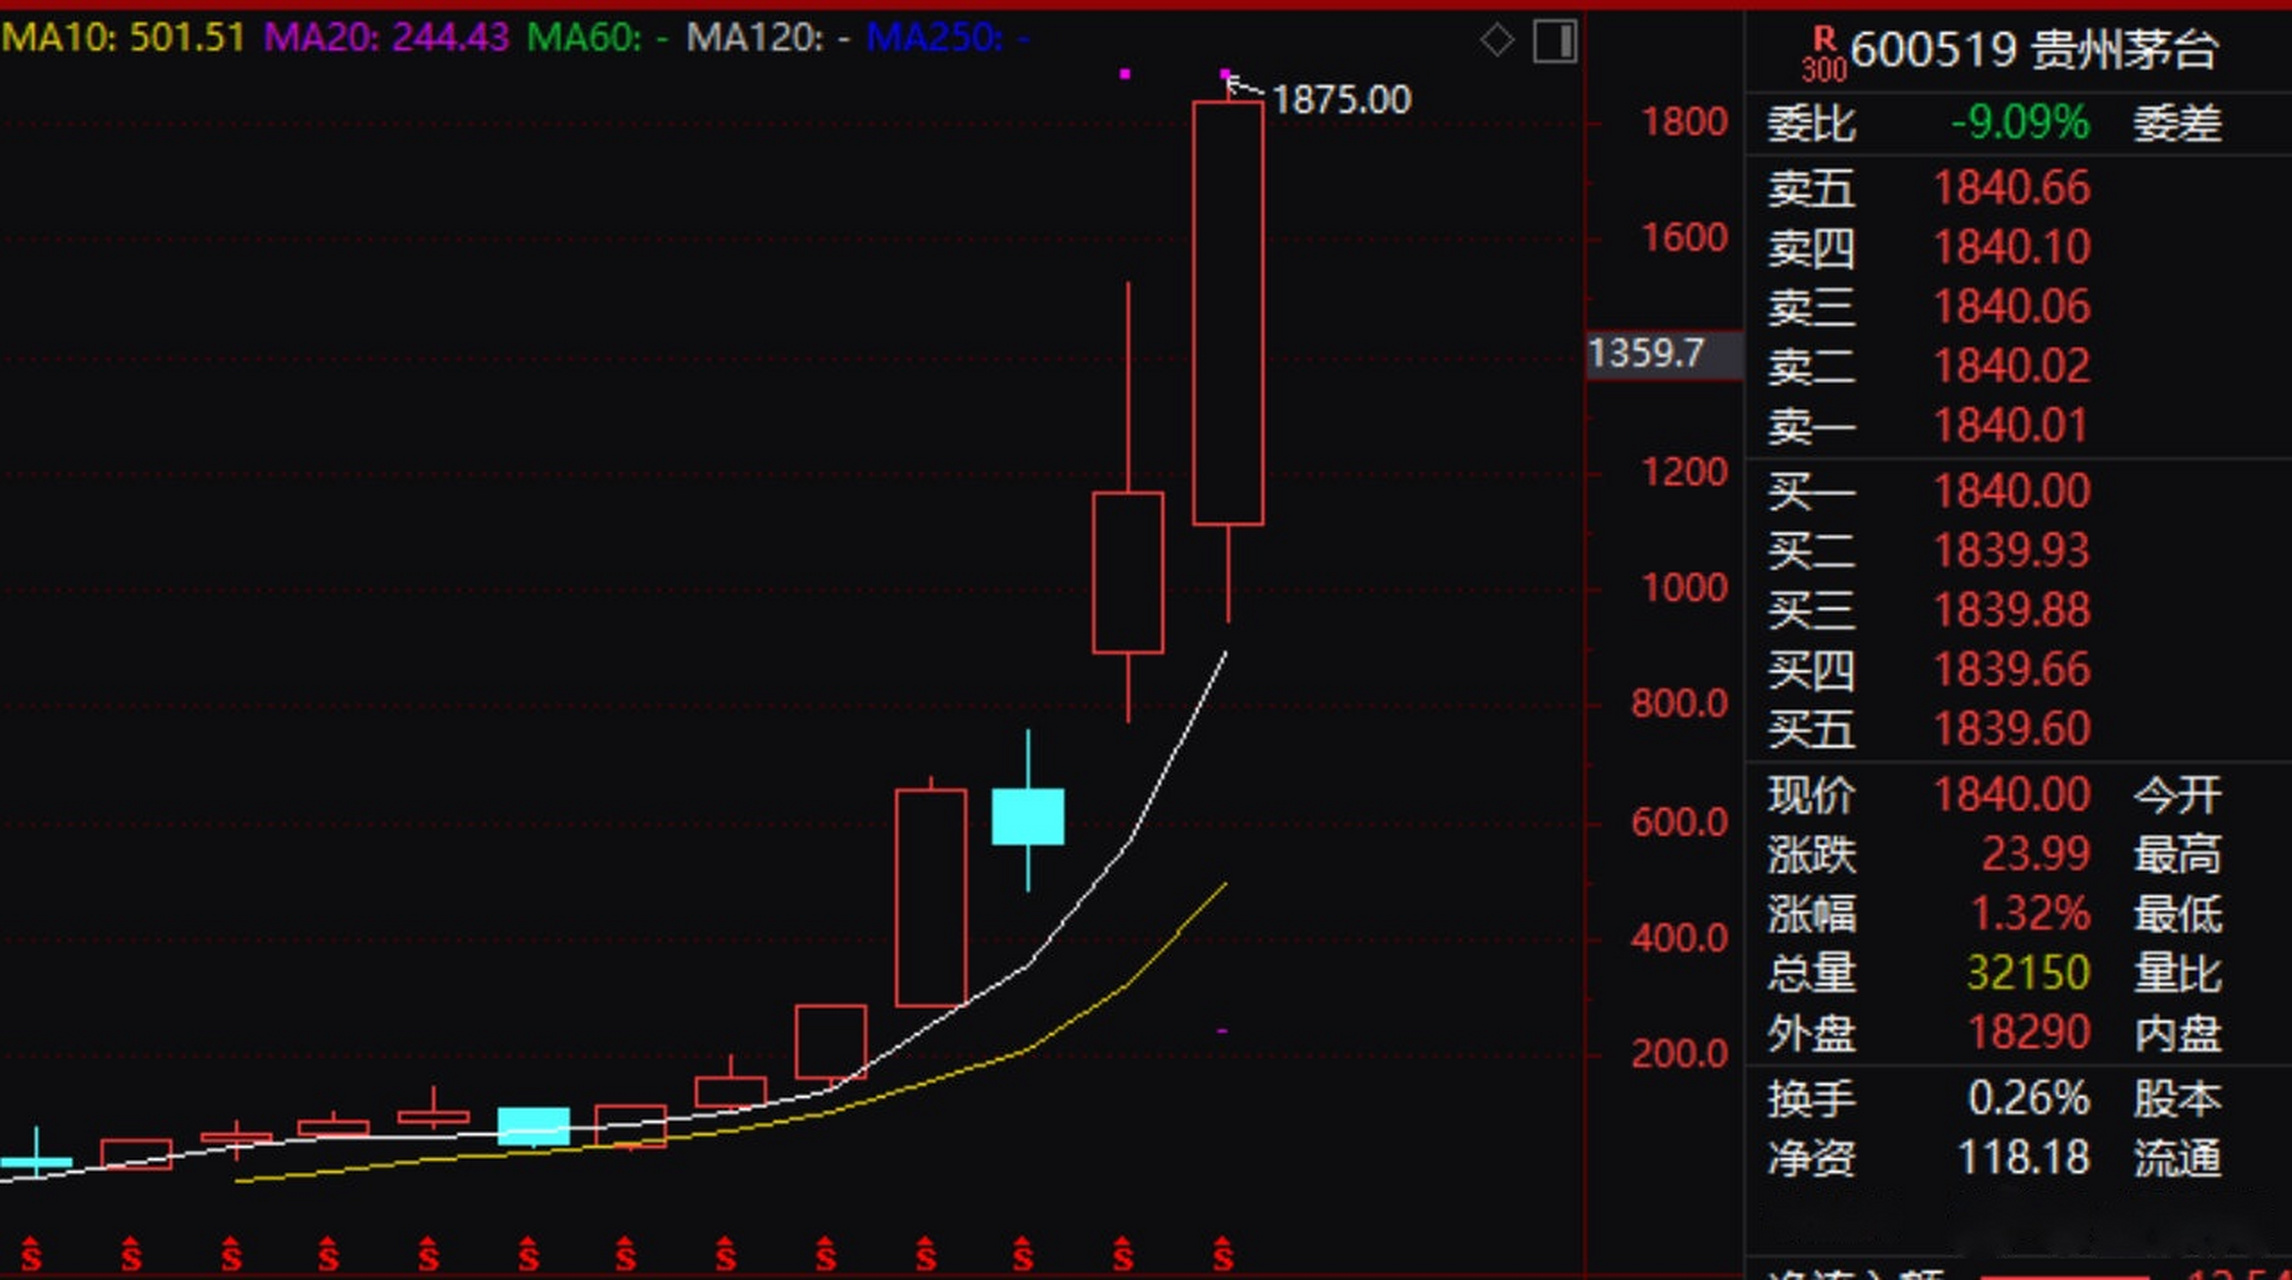Select the green MA60 indicator label

point(597,38)
